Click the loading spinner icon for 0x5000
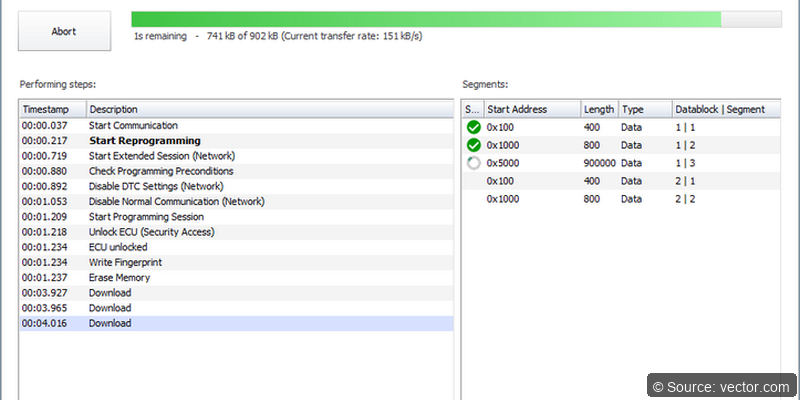This screenshot has width=800, height=400. [x=473, y=163]
